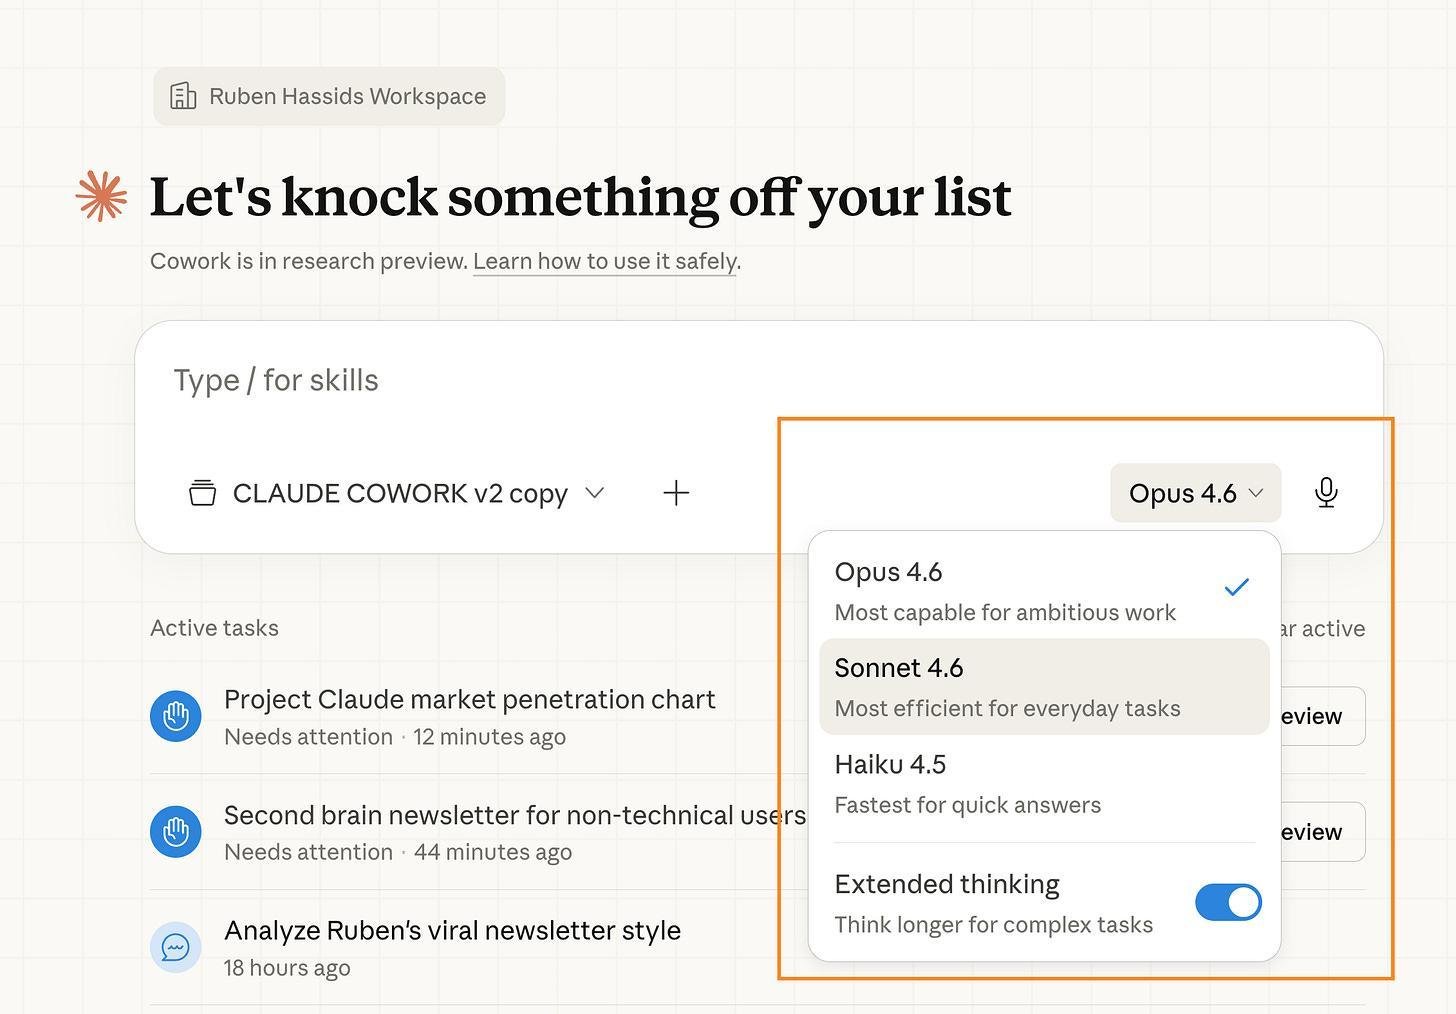The image size is (1456, 1014).
Task: Open Learn how to use it safely link
Action: tap(605, 261)
